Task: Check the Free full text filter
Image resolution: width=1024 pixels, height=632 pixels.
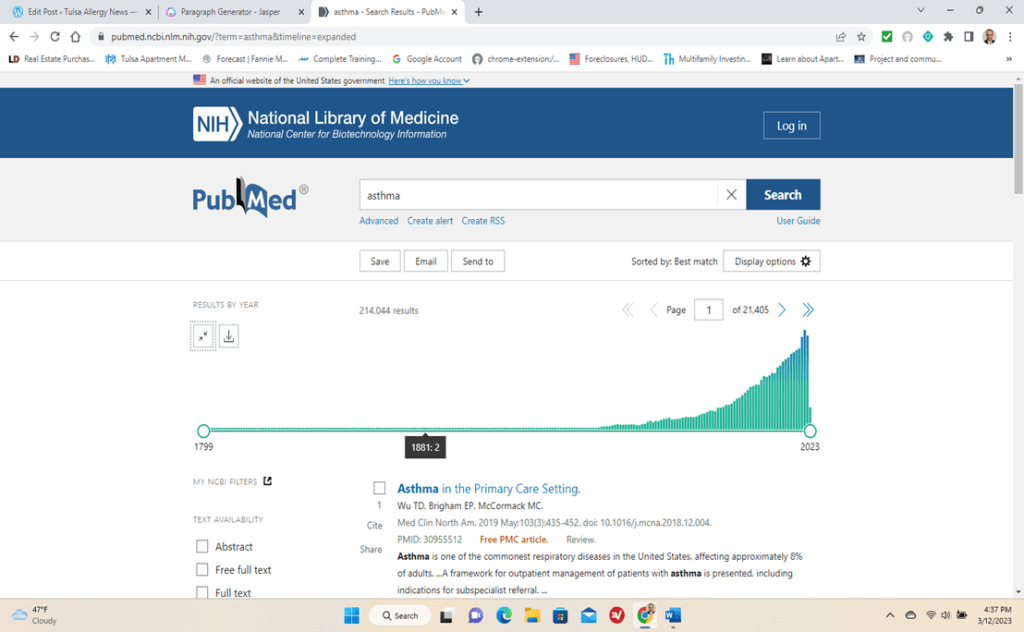Action: tap(202, 570)
